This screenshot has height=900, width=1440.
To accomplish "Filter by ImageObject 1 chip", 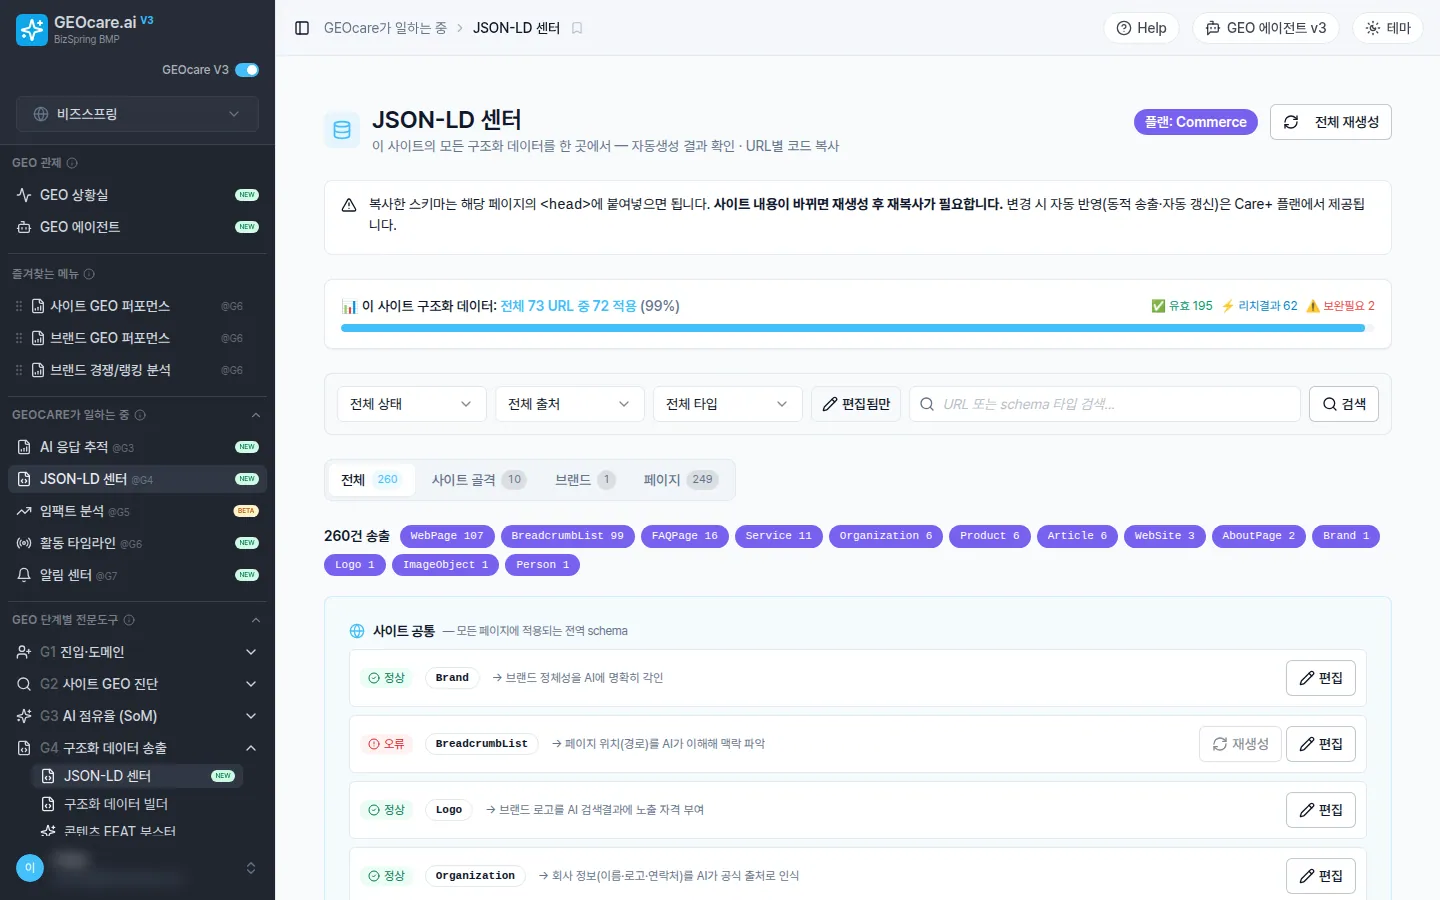I will (x=445, y=565).
